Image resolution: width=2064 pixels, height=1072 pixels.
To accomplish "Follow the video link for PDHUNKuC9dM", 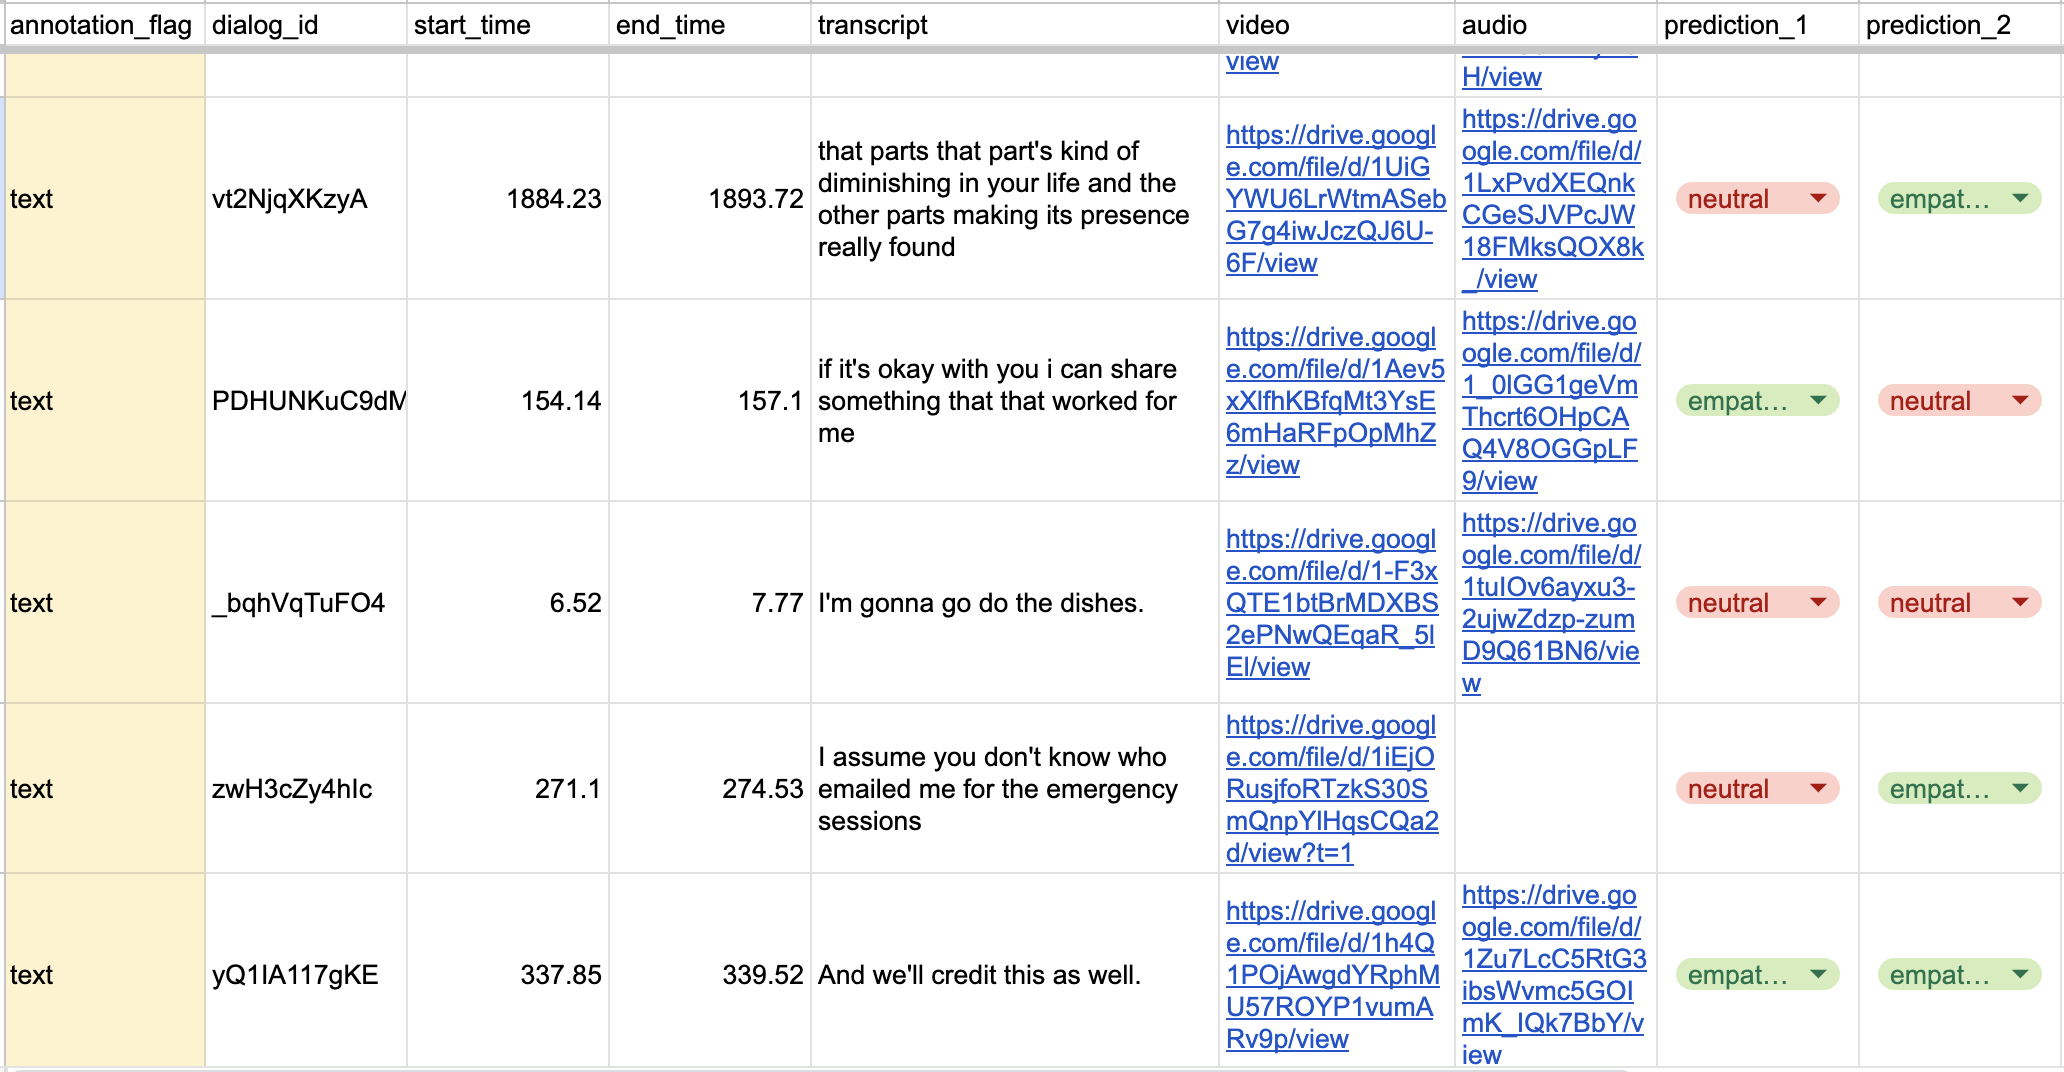I will coord(1335,401).
